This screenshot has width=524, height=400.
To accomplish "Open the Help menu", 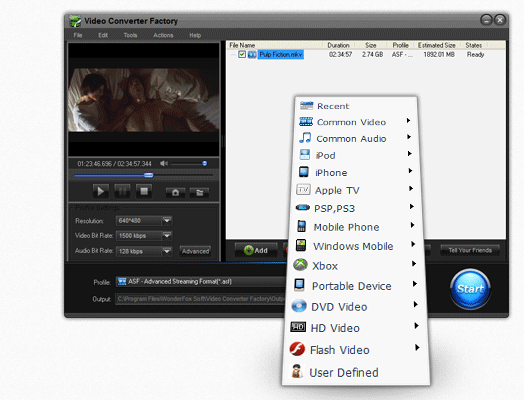I will point(195,35).
